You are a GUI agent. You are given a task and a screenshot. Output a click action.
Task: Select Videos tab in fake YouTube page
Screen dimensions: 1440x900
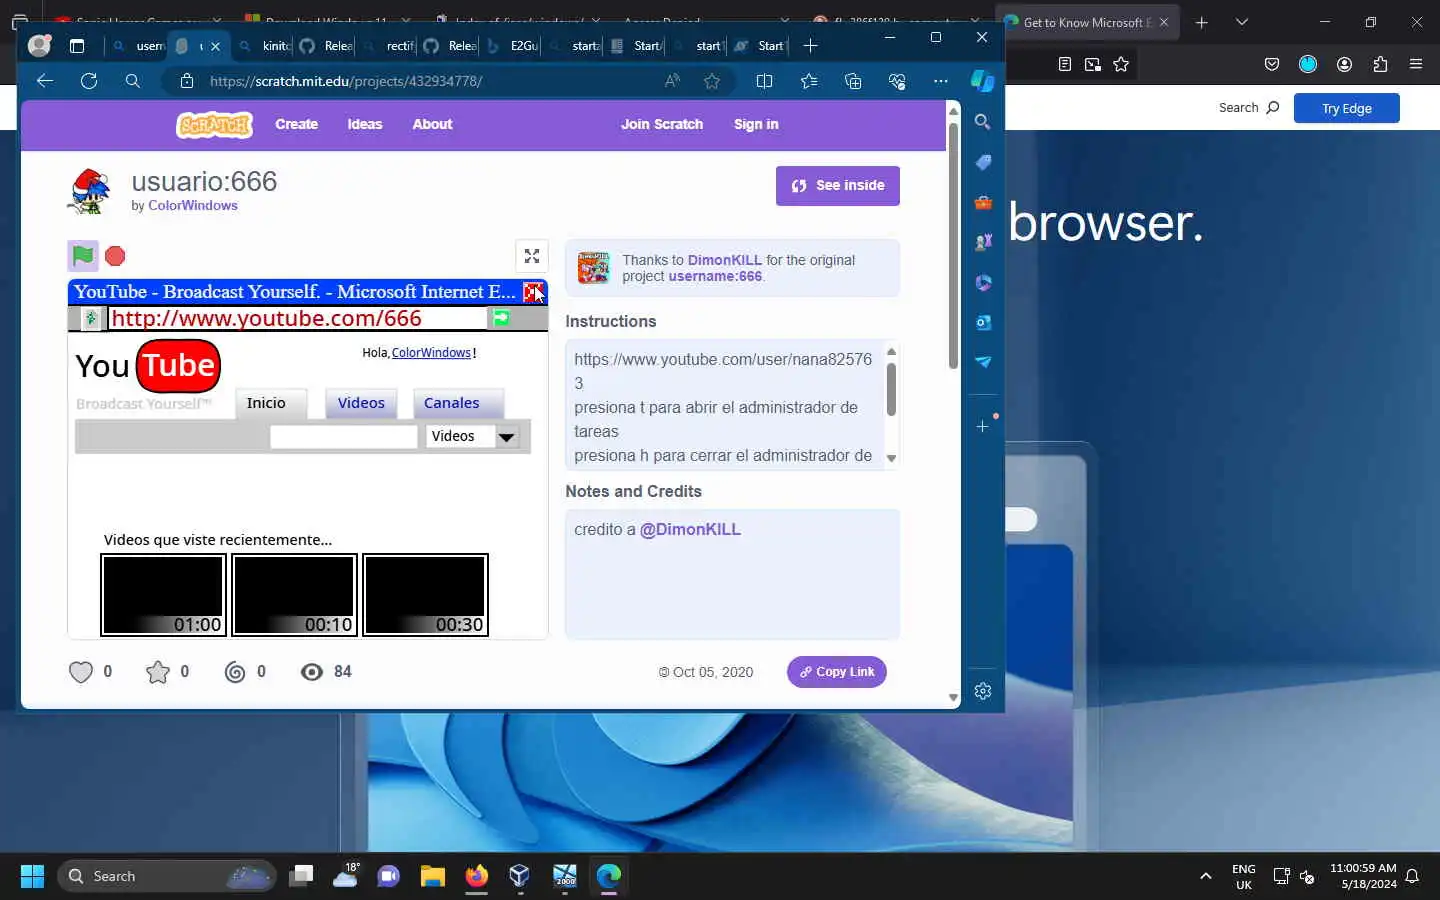pos(361,403)
